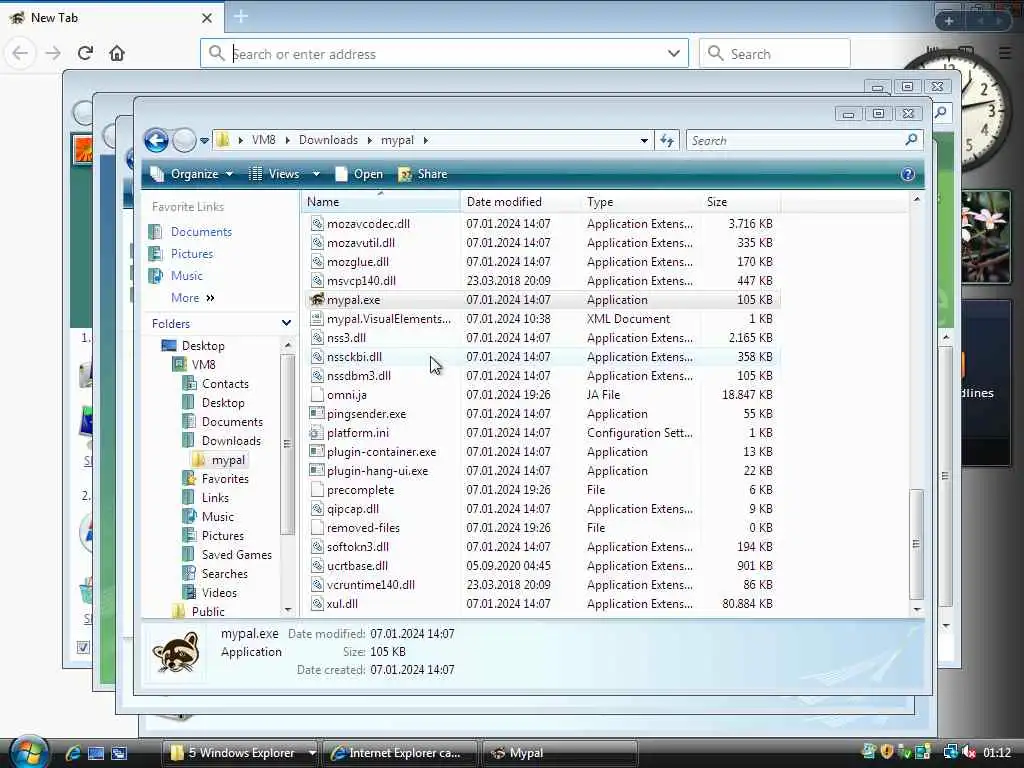Select the mozavcodec.dll file icon
This screenshot has width=1024, height=768.
[317, 224]
